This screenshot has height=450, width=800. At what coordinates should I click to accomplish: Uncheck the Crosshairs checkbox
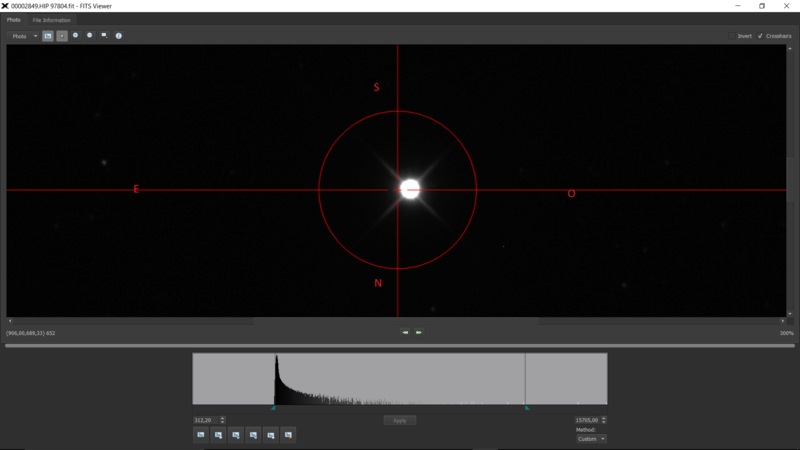[x=760, y=36]
